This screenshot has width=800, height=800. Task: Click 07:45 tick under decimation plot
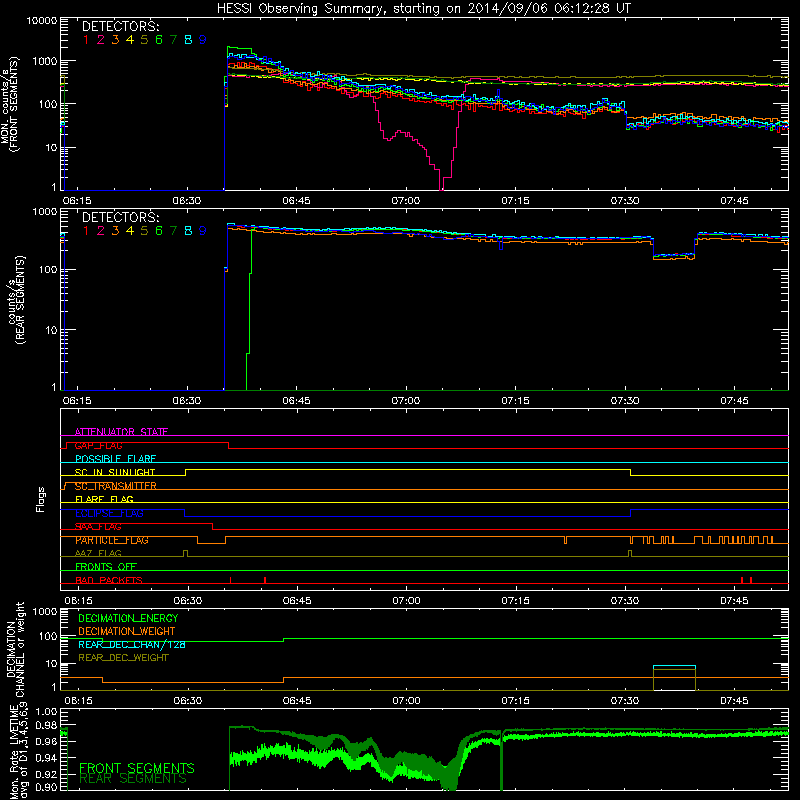735,701
